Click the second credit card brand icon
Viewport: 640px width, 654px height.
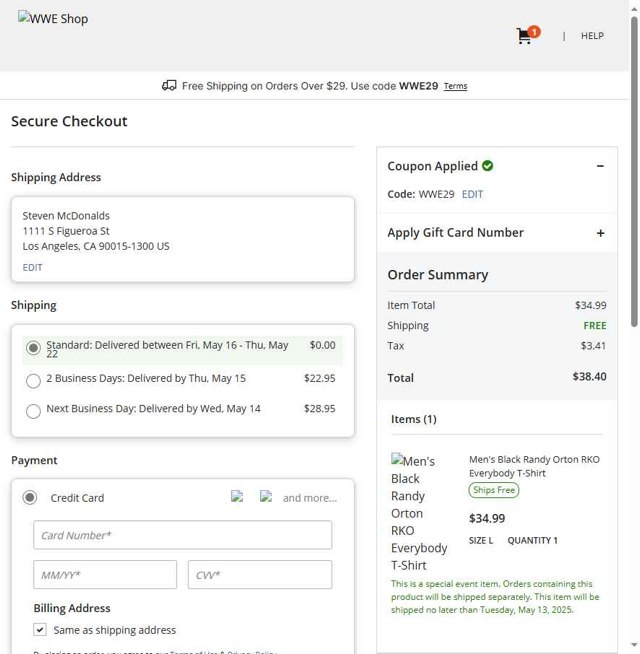pos(266,496)
